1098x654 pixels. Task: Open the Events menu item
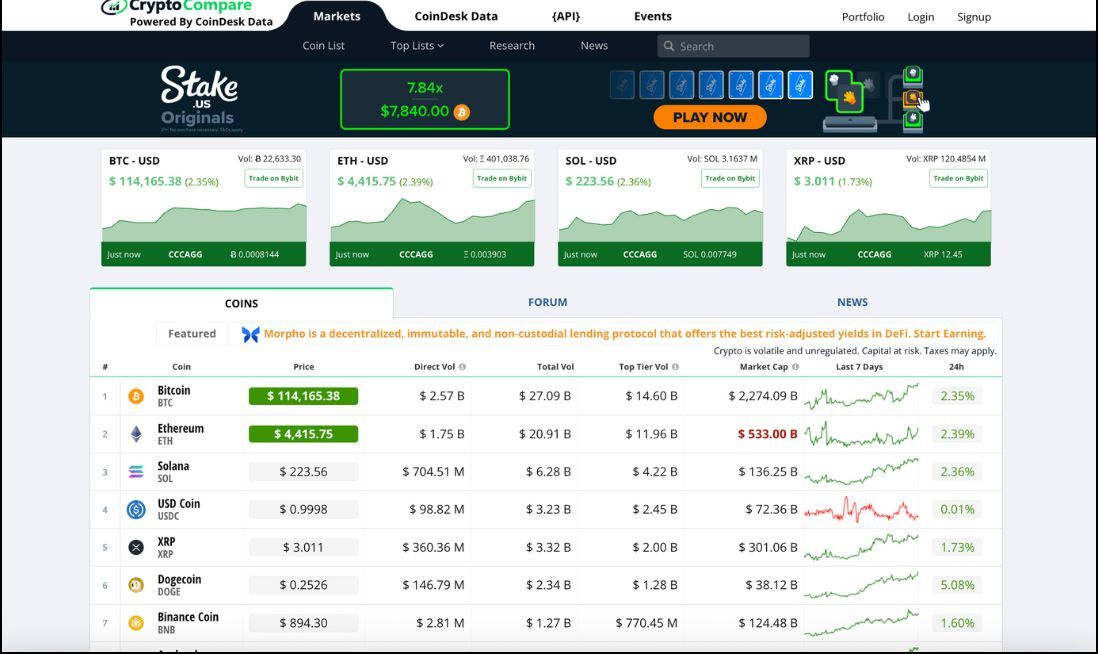point(653,16)
